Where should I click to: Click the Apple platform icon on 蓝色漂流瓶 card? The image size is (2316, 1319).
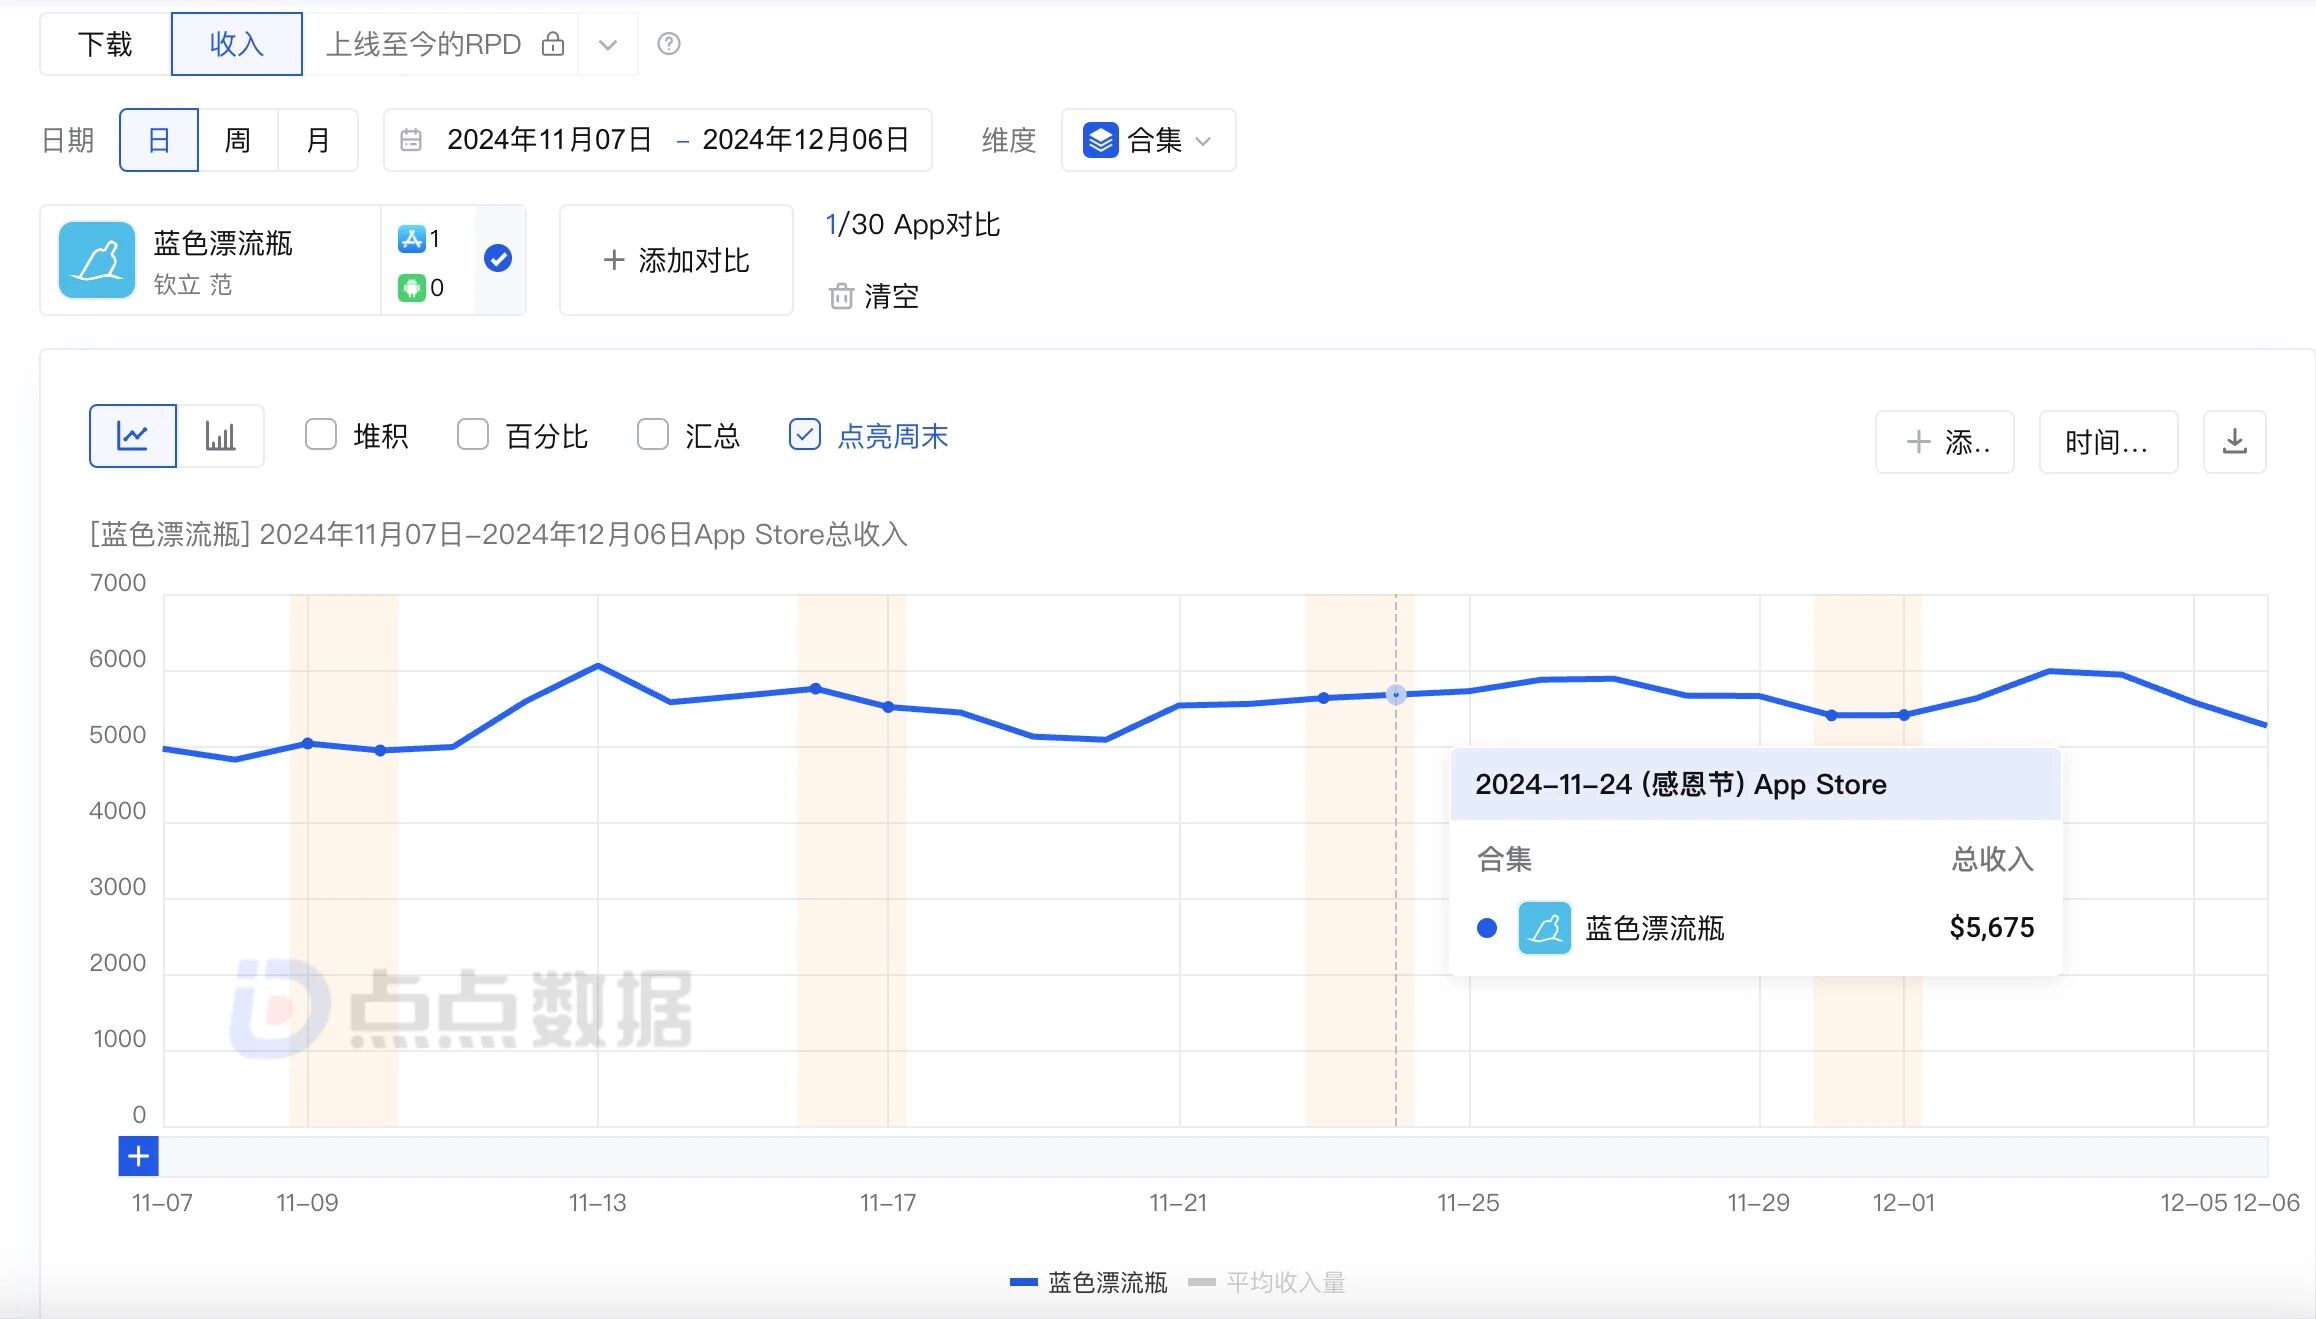413,238
